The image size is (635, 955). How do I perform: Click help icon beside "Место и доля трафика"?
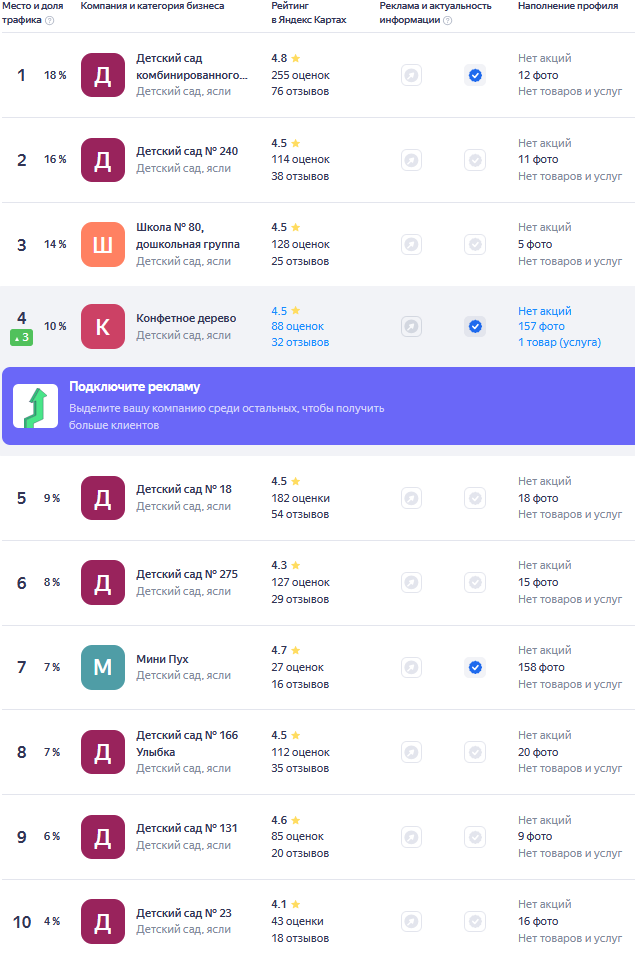coord(50,20)
